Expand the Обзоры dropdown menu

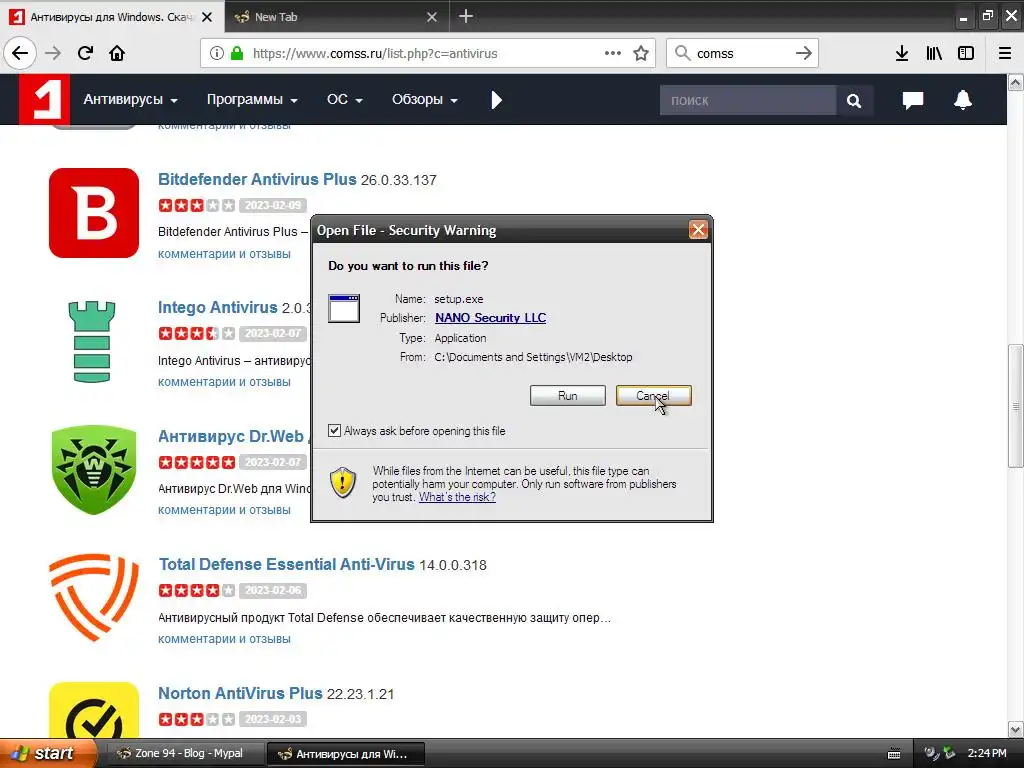pyautogui.click(x=424, y=99)
